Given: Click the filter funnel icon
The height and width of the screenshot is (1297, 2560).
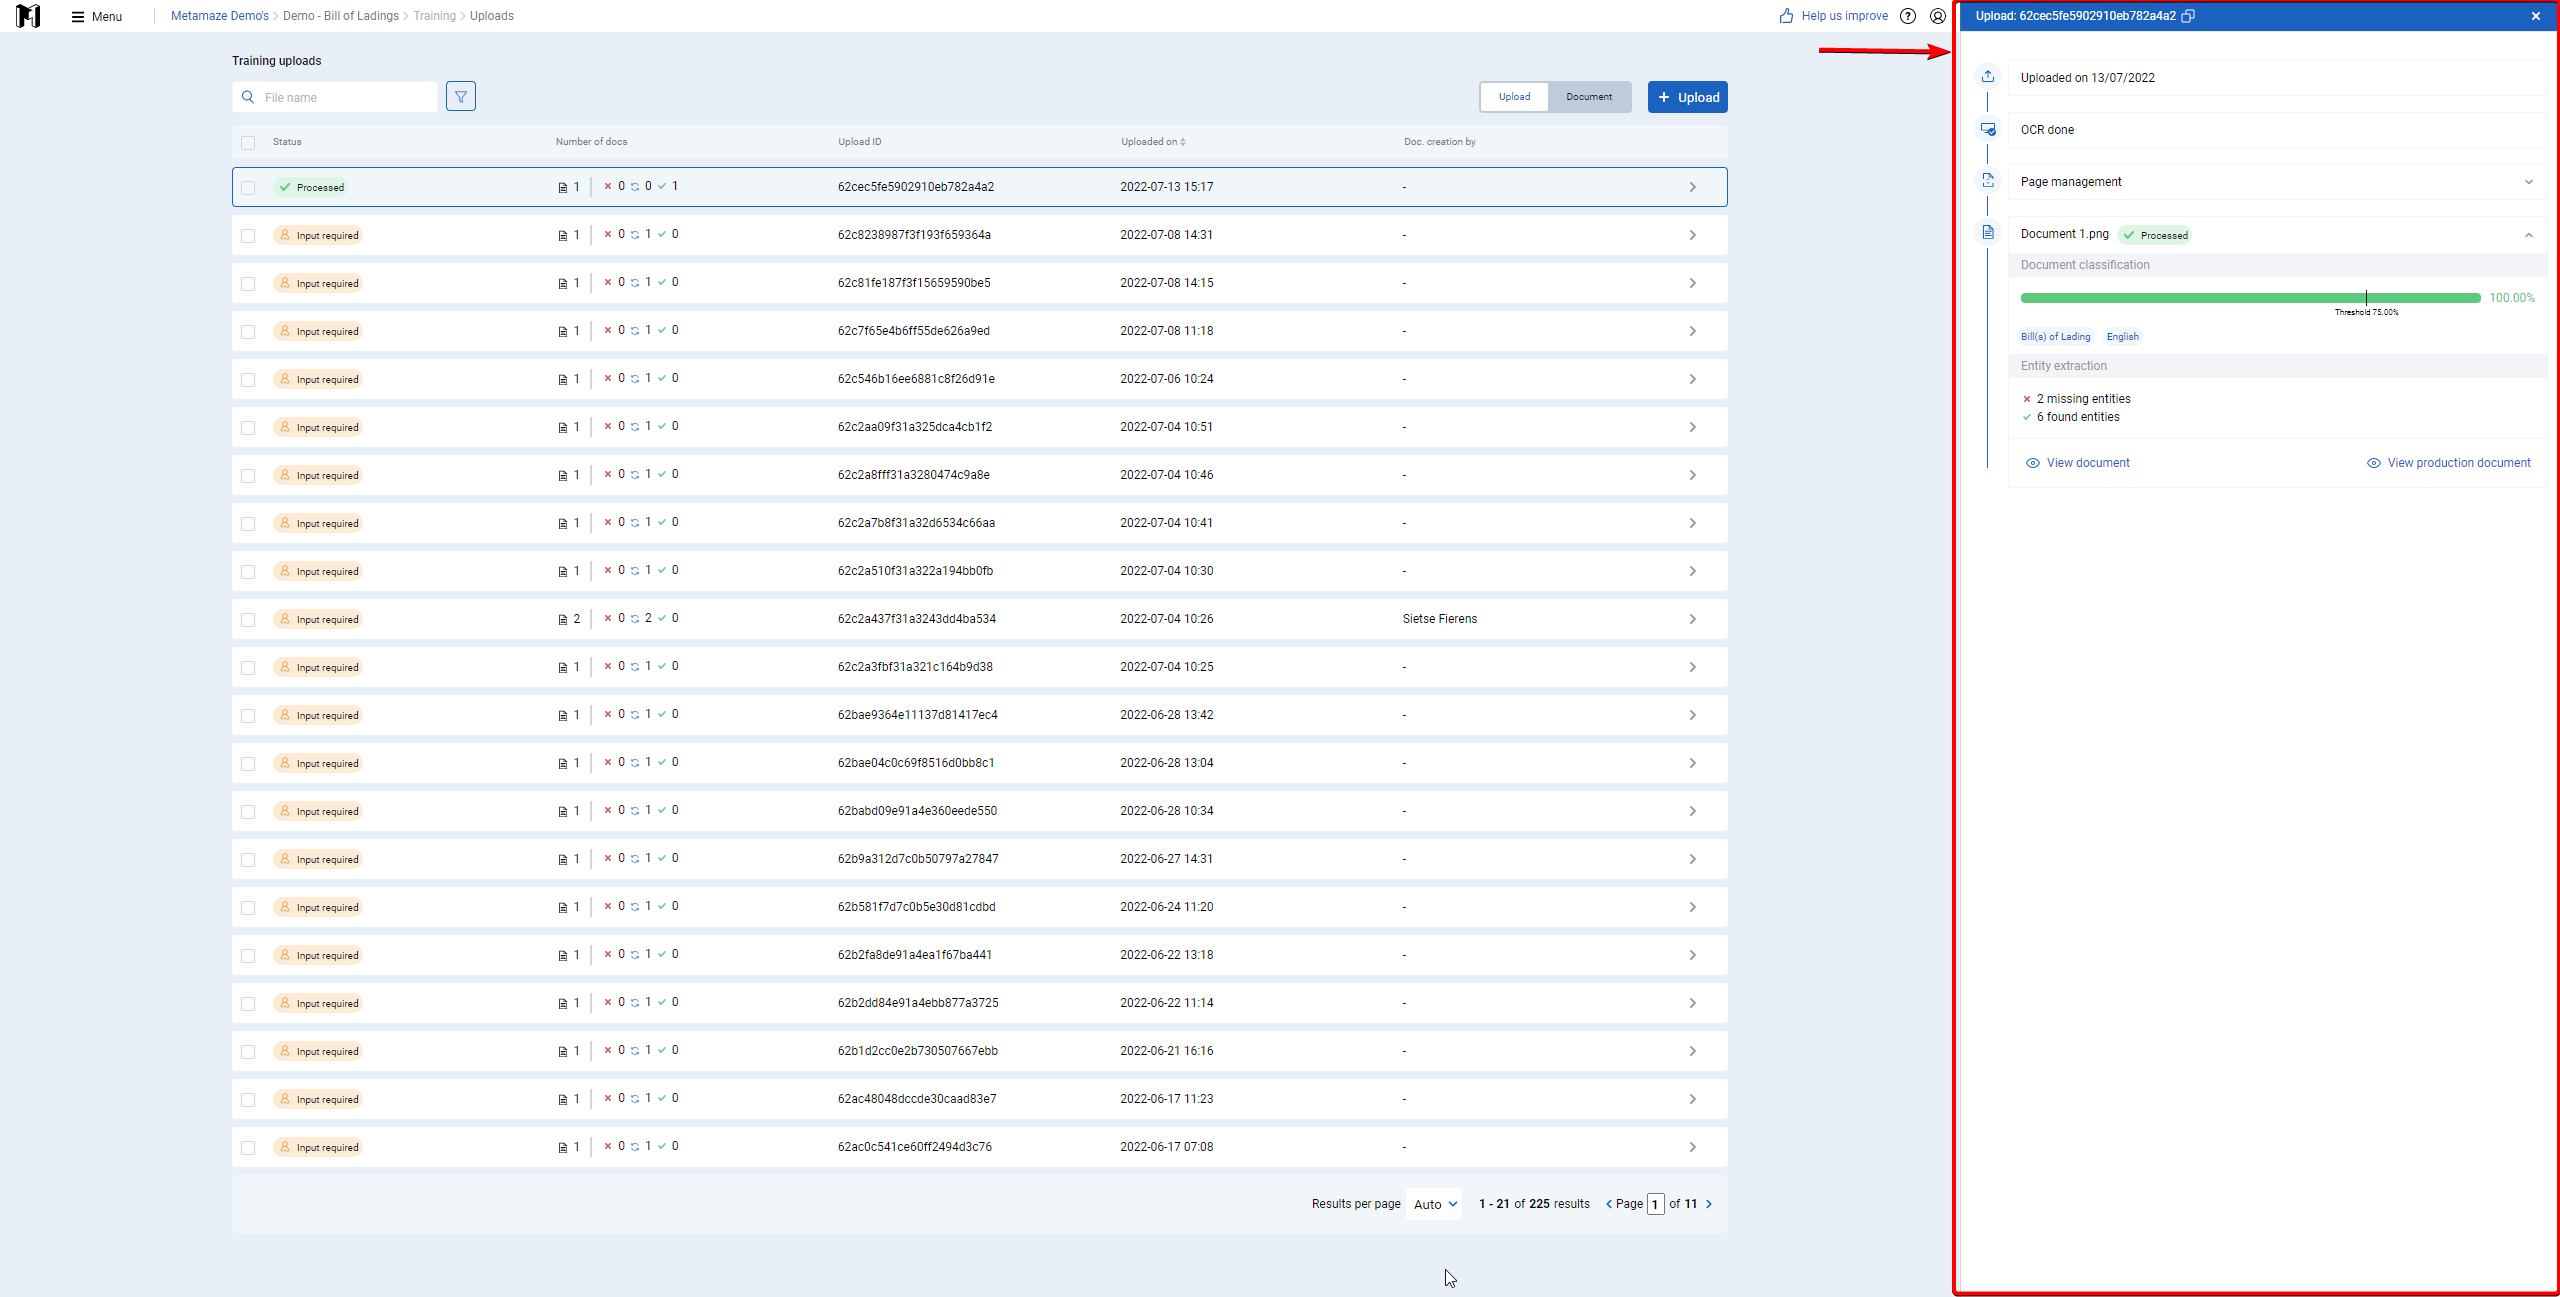Looking at the screenshot, I should tap(461, 97).
